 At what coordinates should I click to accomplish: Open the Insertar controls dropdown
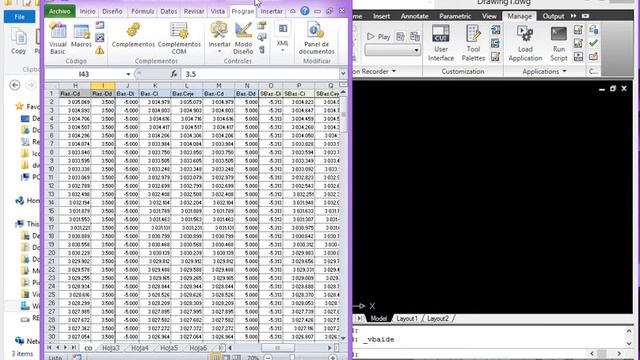(x=220, y=38)
